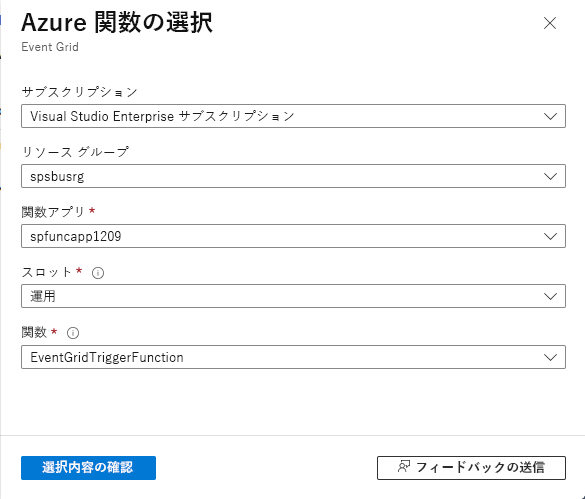This screenshot has height=499, width=585.
Task: Click the EventGridTriggerFunction field
Action: [x=293, y=357]
